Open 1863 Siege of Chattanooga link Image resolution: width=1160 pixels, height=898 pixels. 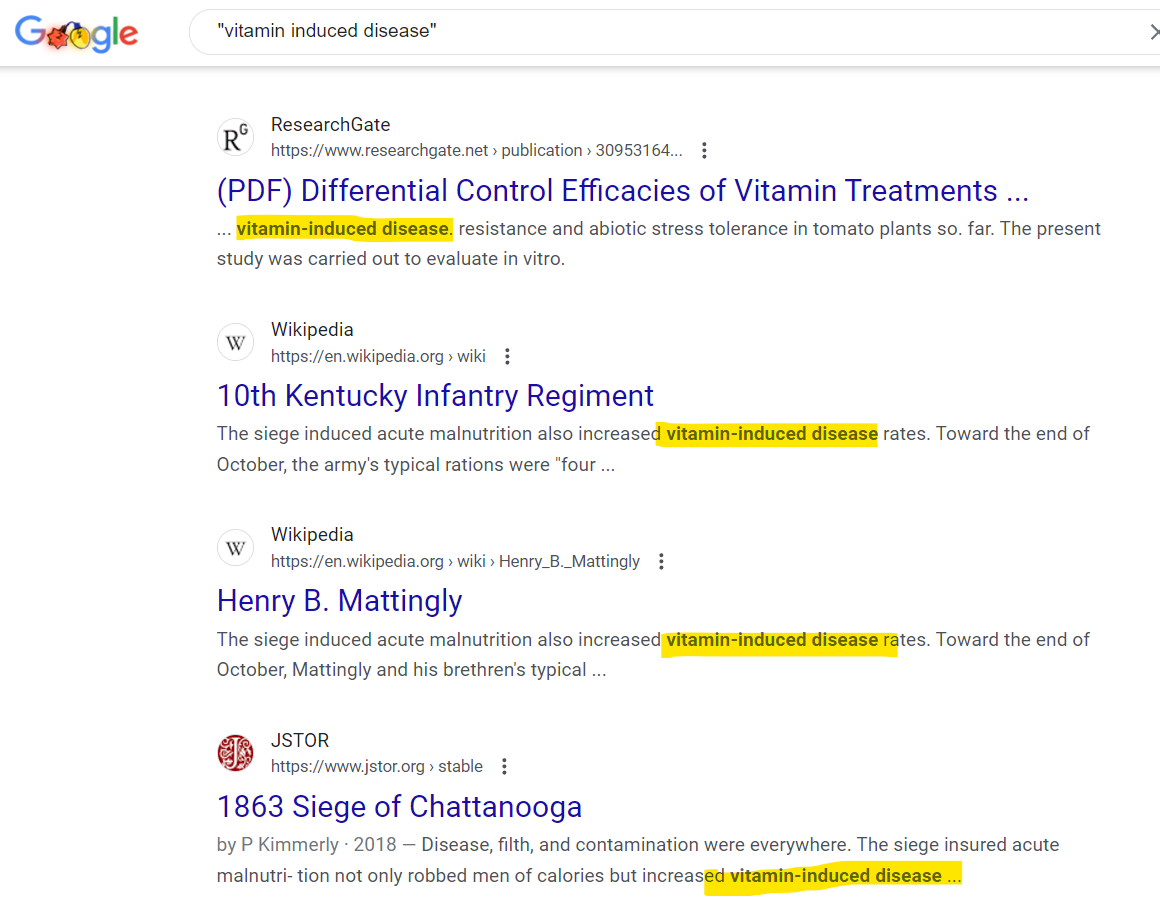(x=399, y=806)
